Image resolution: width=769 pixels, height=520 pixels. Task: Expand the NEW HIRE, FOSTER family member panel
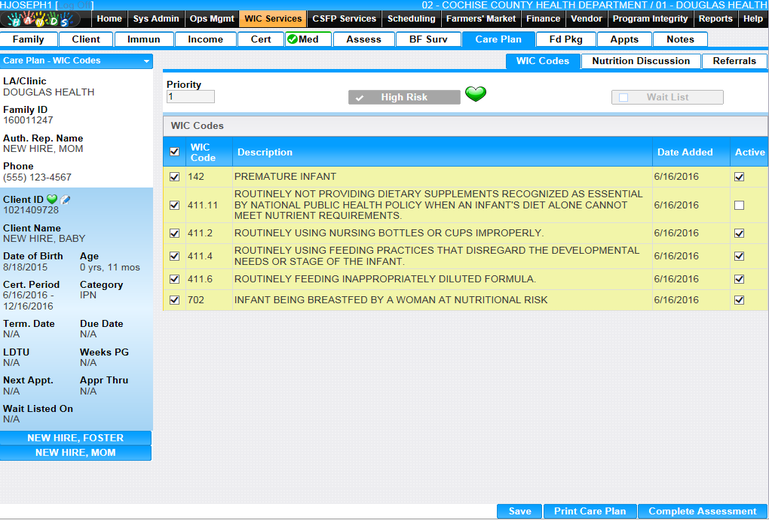(x=76, y=438)
